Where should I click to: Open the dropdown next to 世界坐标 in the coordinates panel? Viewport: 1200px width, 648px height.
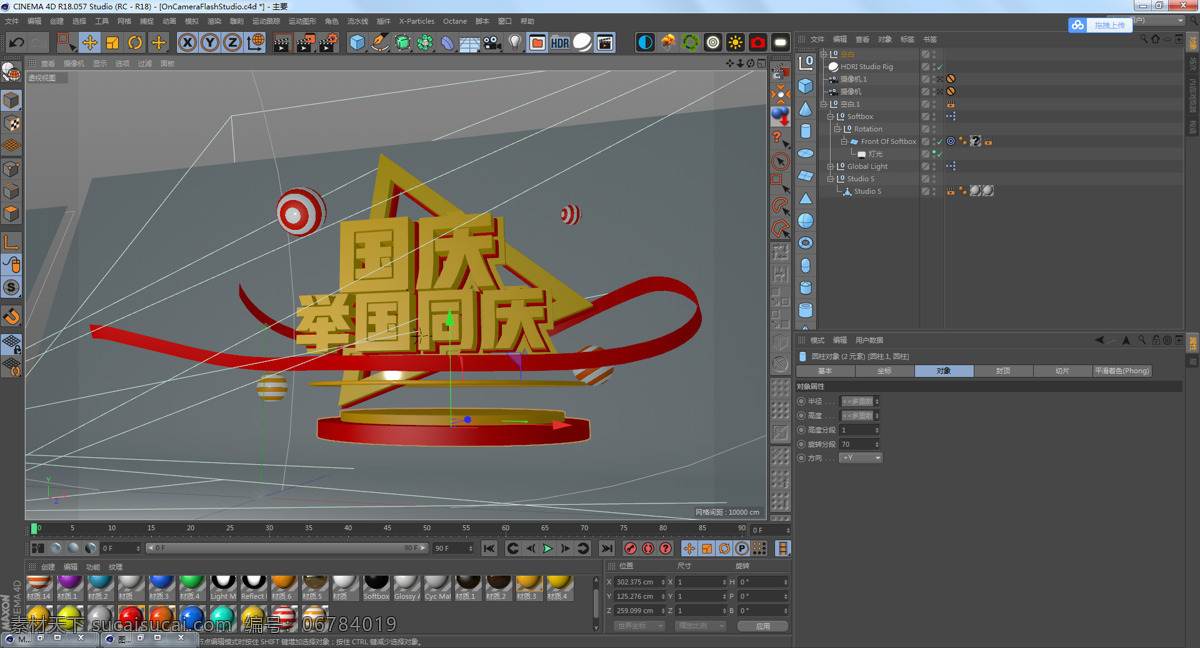click(700, 626)
